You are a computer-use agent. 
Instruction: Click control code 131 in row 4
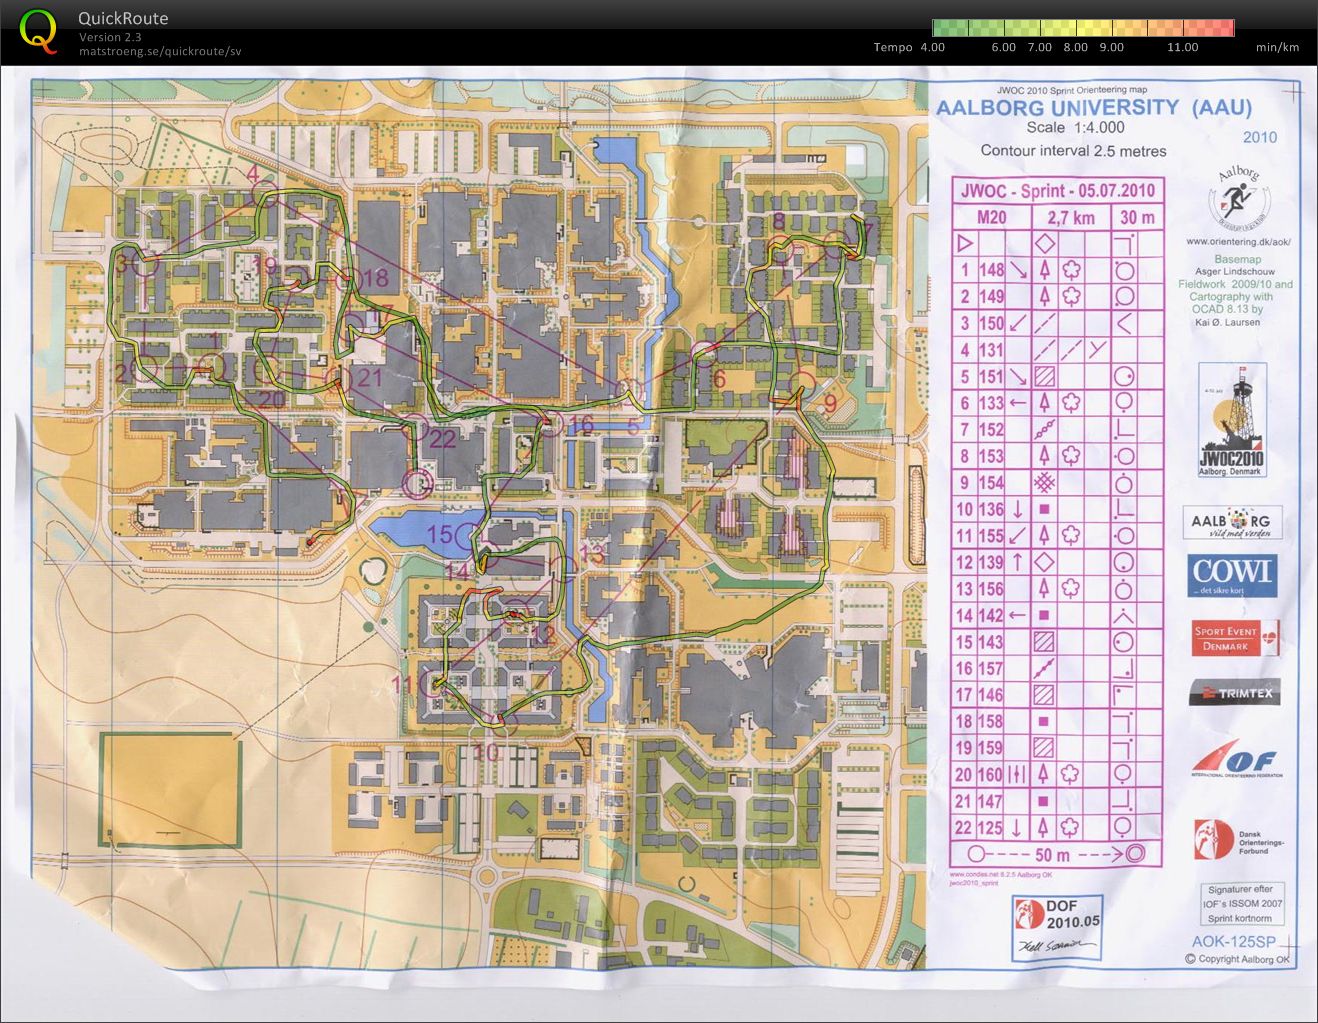click(990, 350)
